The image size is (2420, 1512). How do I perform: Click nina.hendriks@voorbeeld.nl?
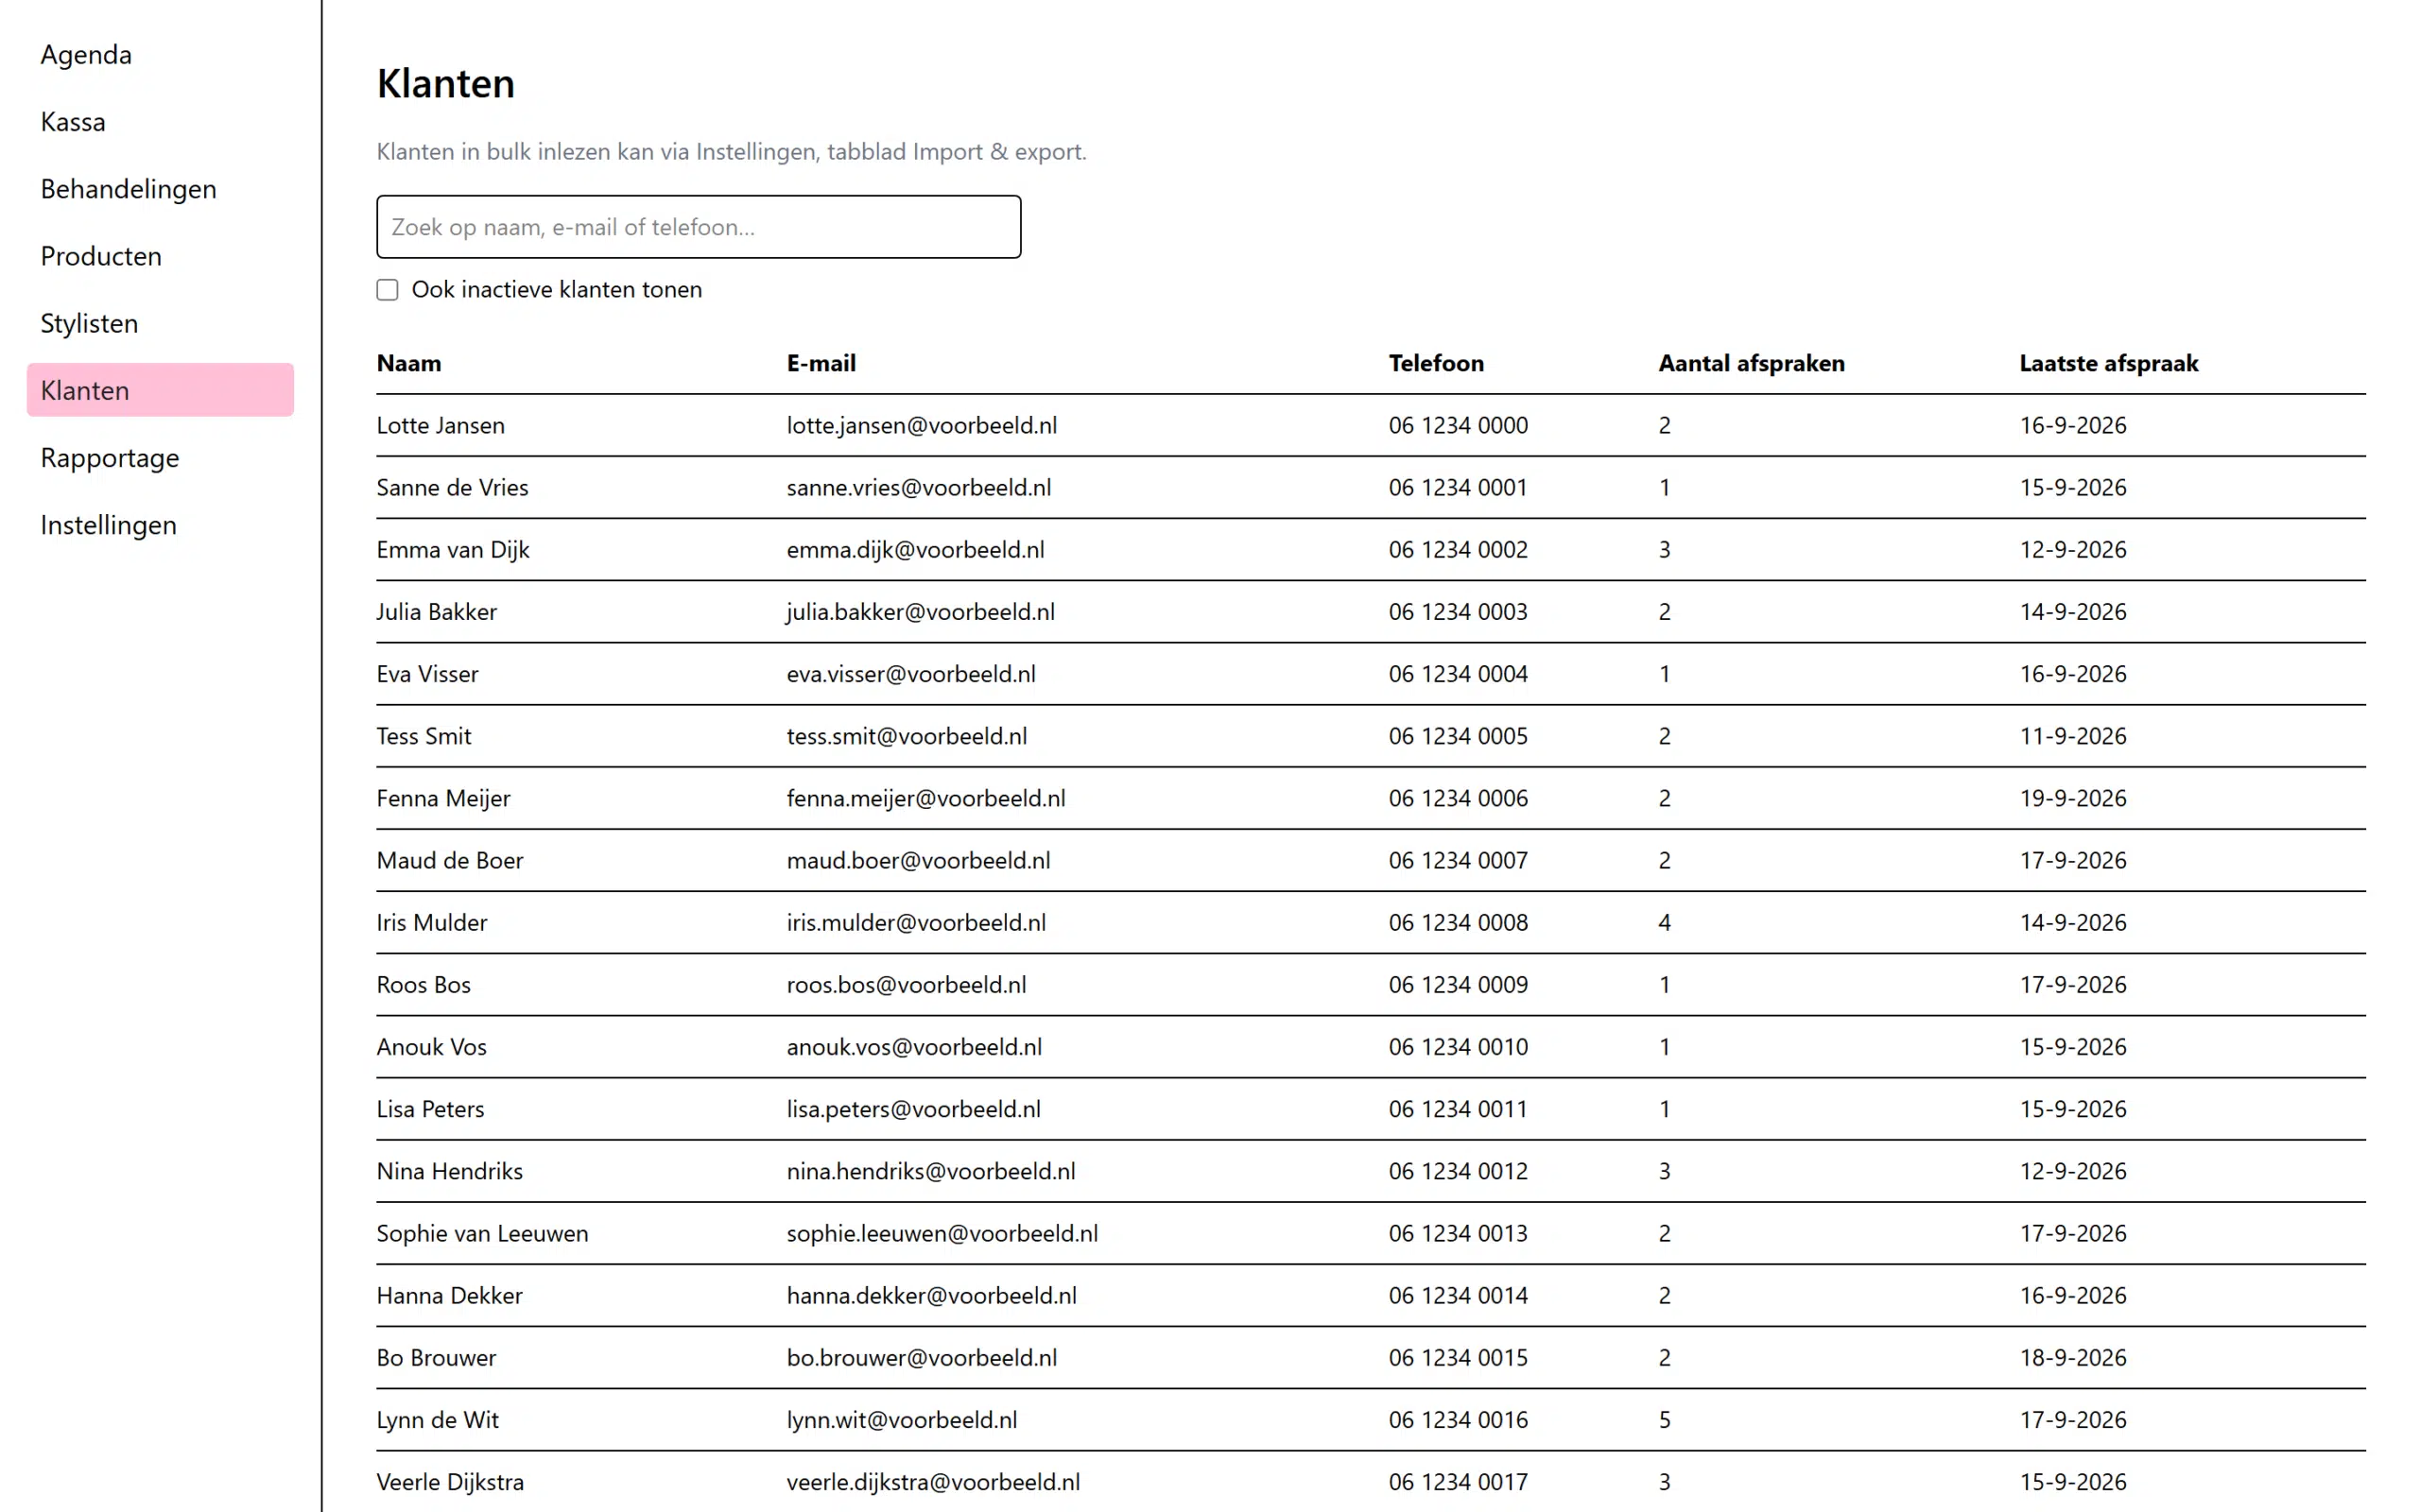click(x=931, y=1171)
